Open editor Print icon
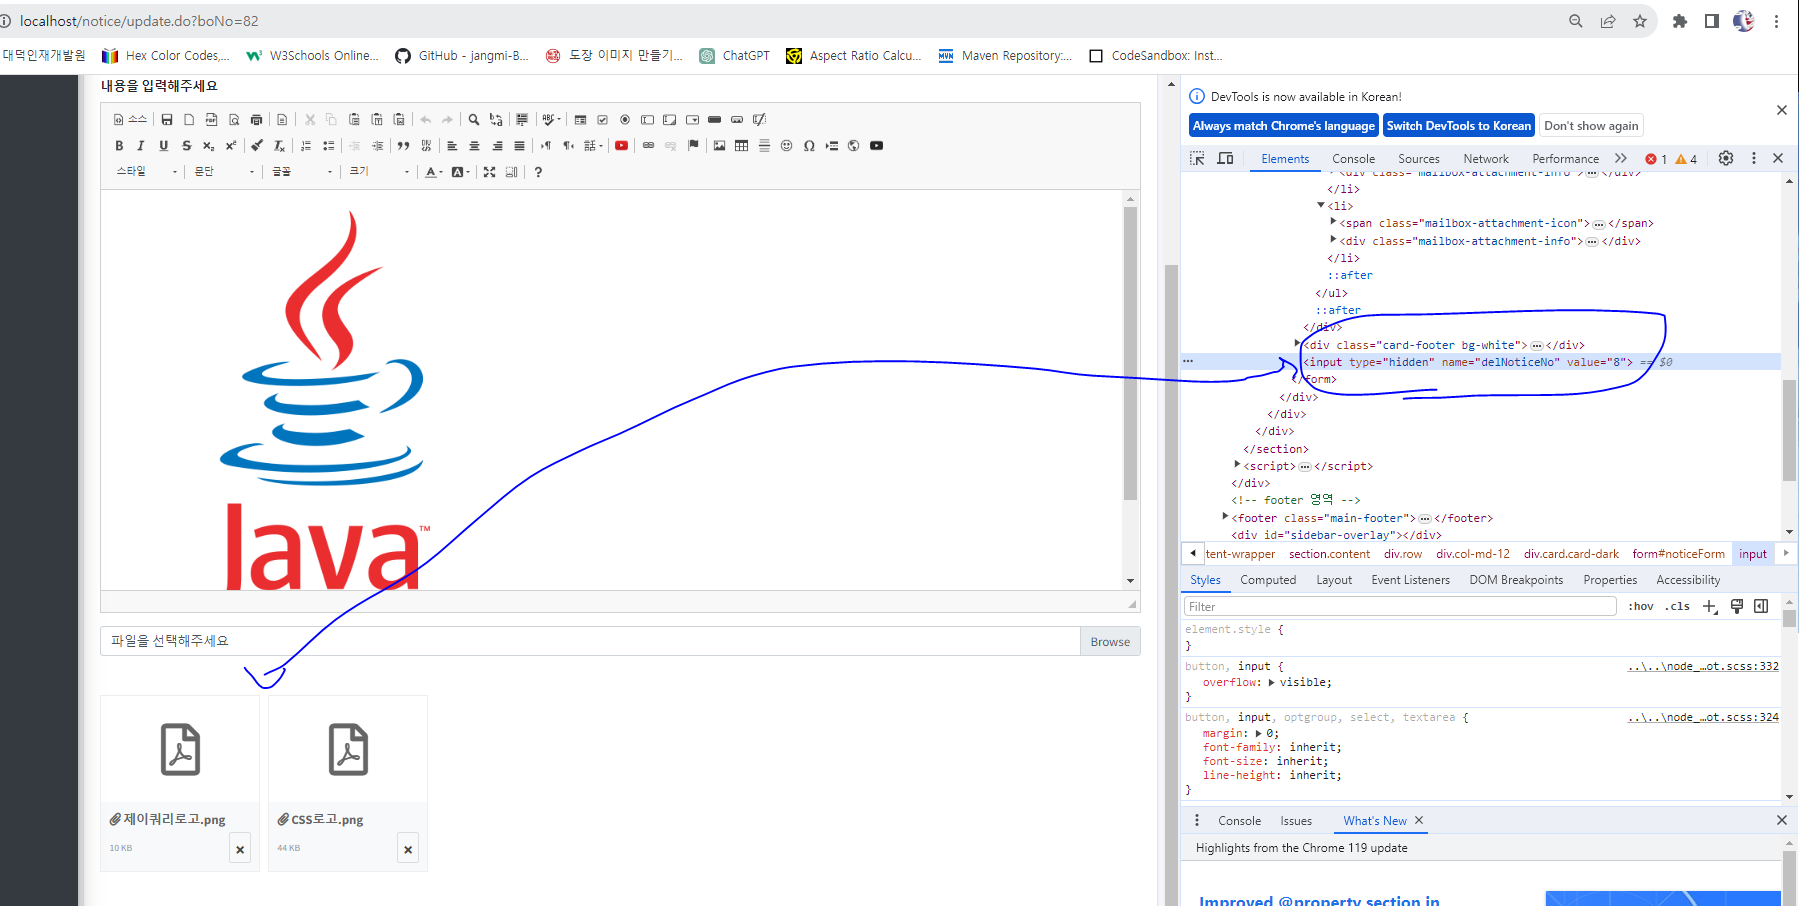 (256, 119)
